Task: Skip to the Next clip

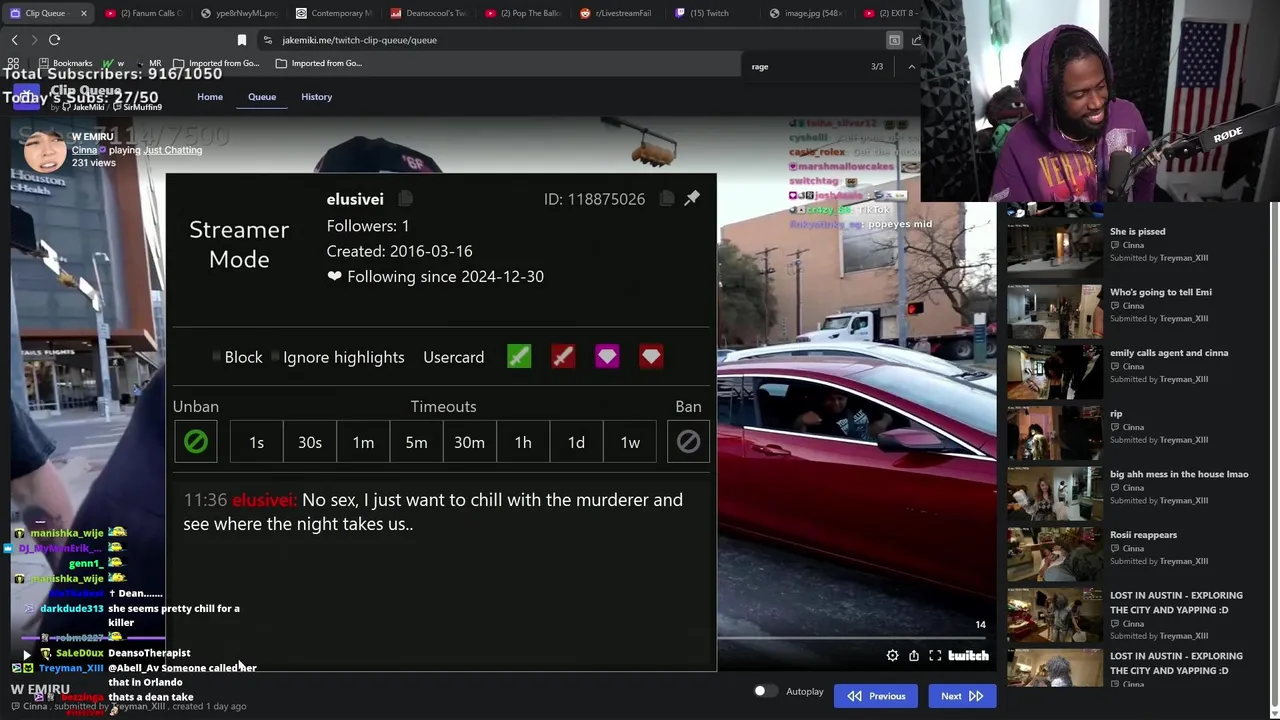Action: 961,696
